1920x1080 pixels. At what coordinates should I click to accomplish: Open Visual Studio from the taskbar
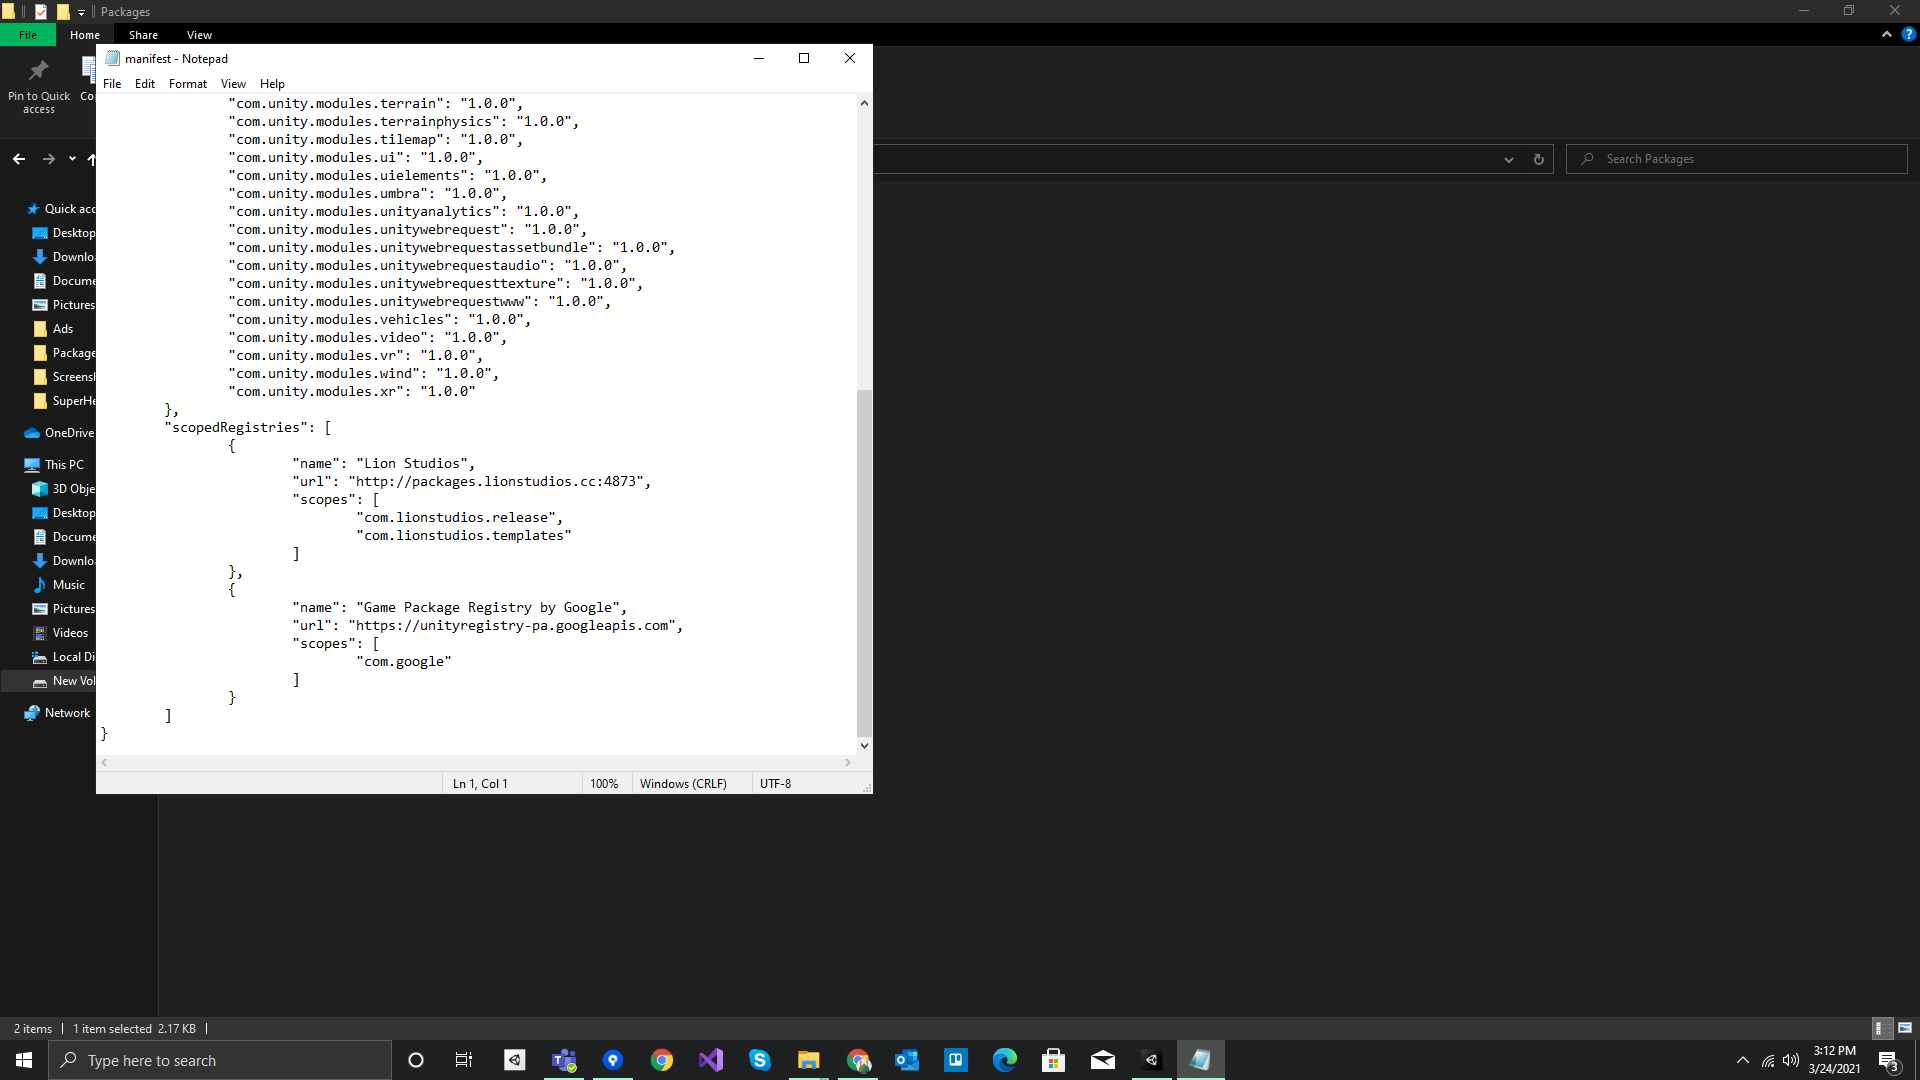pos(710,1059)
